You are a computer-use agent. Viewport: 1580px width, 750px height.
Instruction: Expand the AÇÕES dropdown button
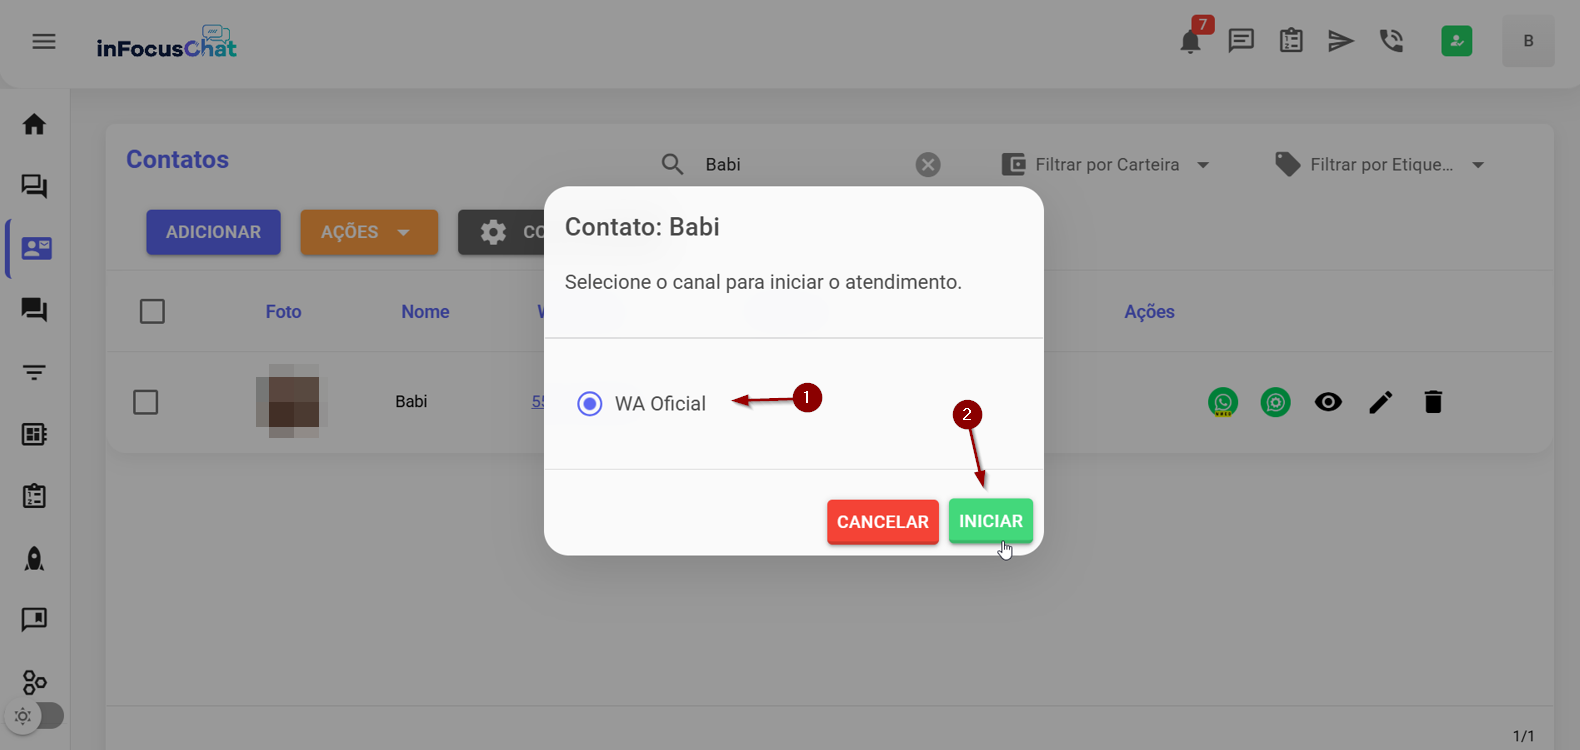(369, 232)
